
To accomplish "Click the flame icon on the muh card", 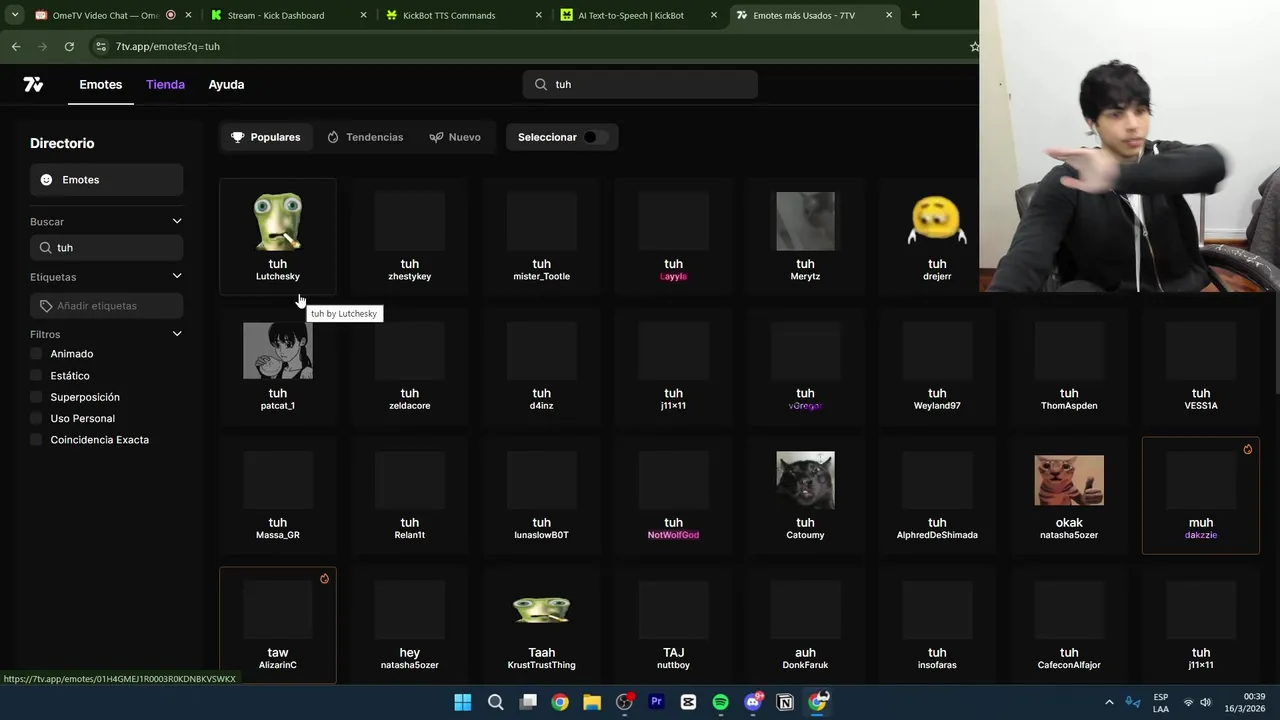I will (x=1247, y=450).
